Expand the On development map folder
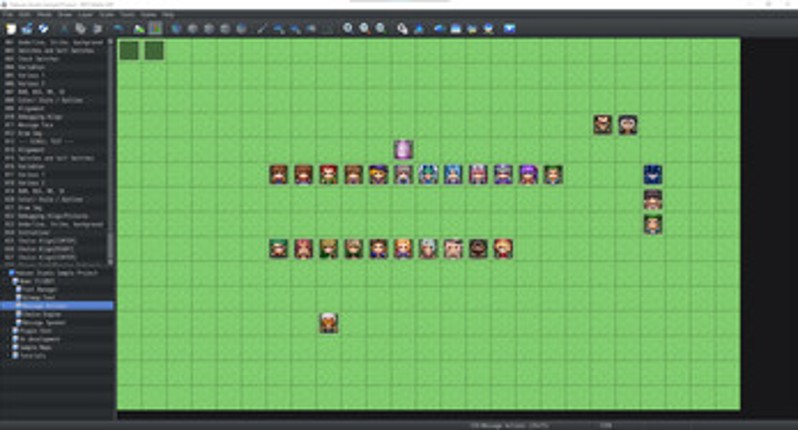798x430 pixels. point(9,339)
